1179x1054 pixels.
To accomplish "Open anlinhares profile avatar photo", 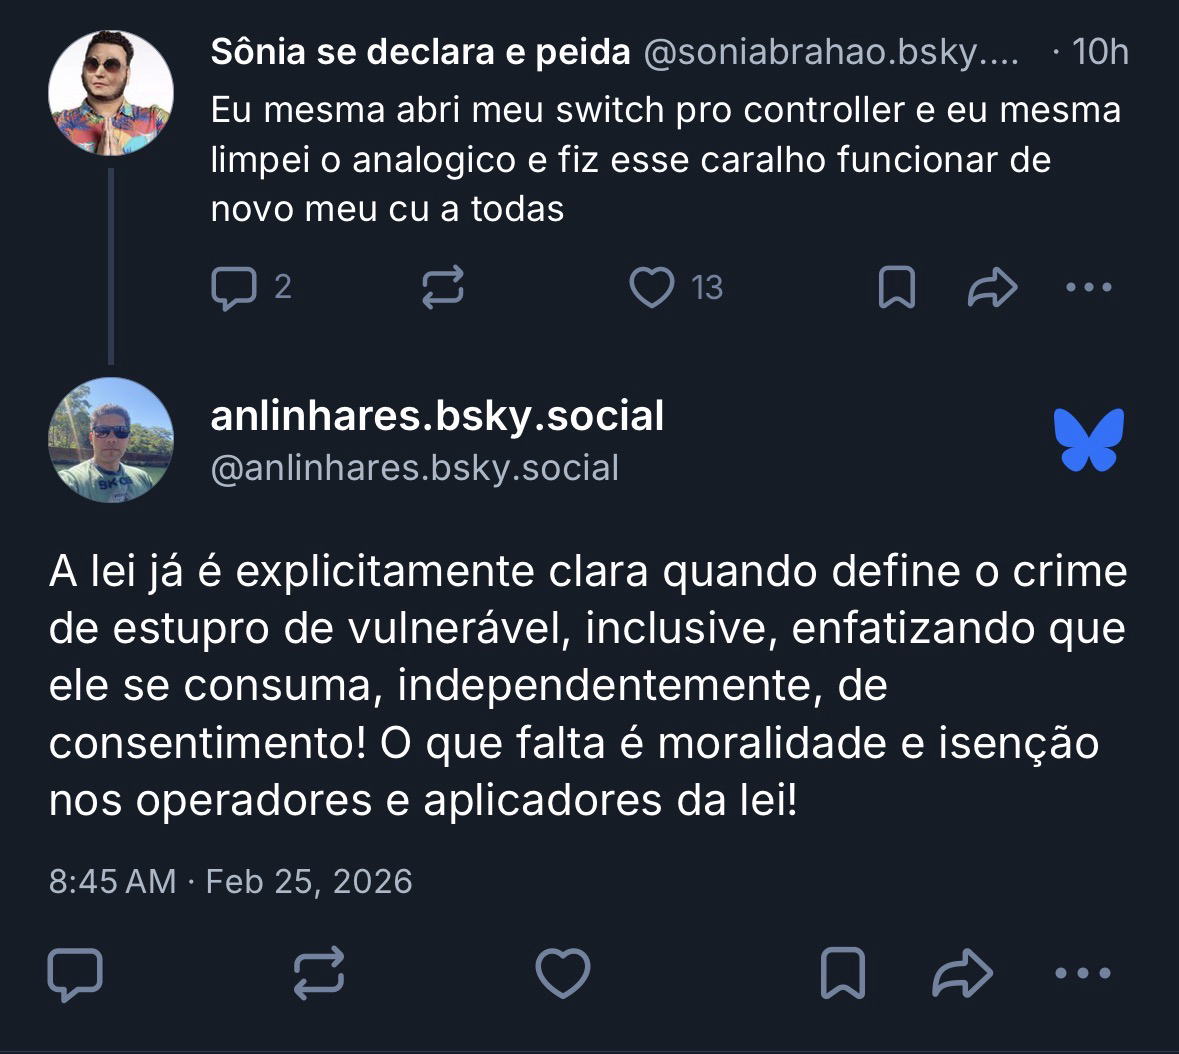I will coord(111,440).
